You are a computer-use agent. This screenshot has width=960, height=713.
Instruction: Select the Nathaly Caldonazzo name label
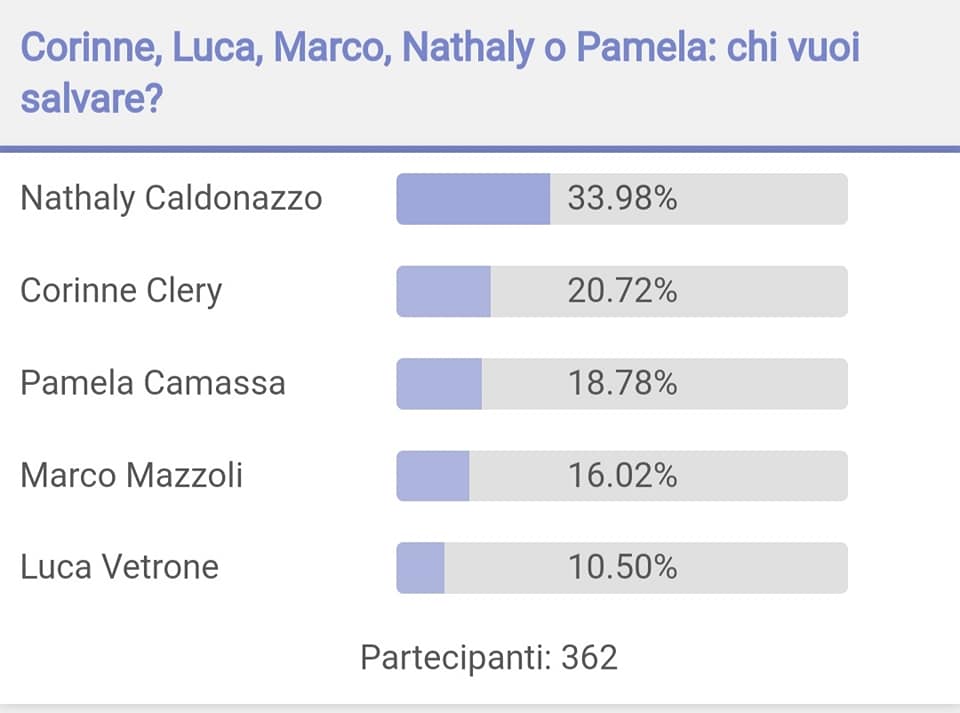(x=171, y=198)
